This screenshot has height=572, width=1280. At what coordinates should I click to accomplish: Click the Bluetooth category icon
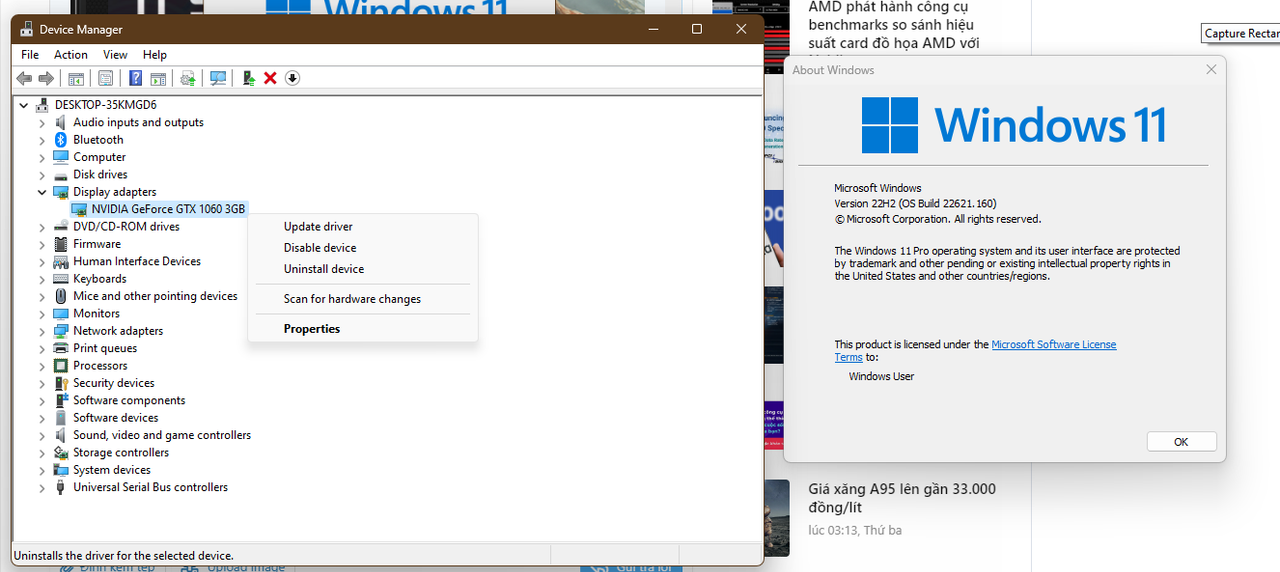61,140
